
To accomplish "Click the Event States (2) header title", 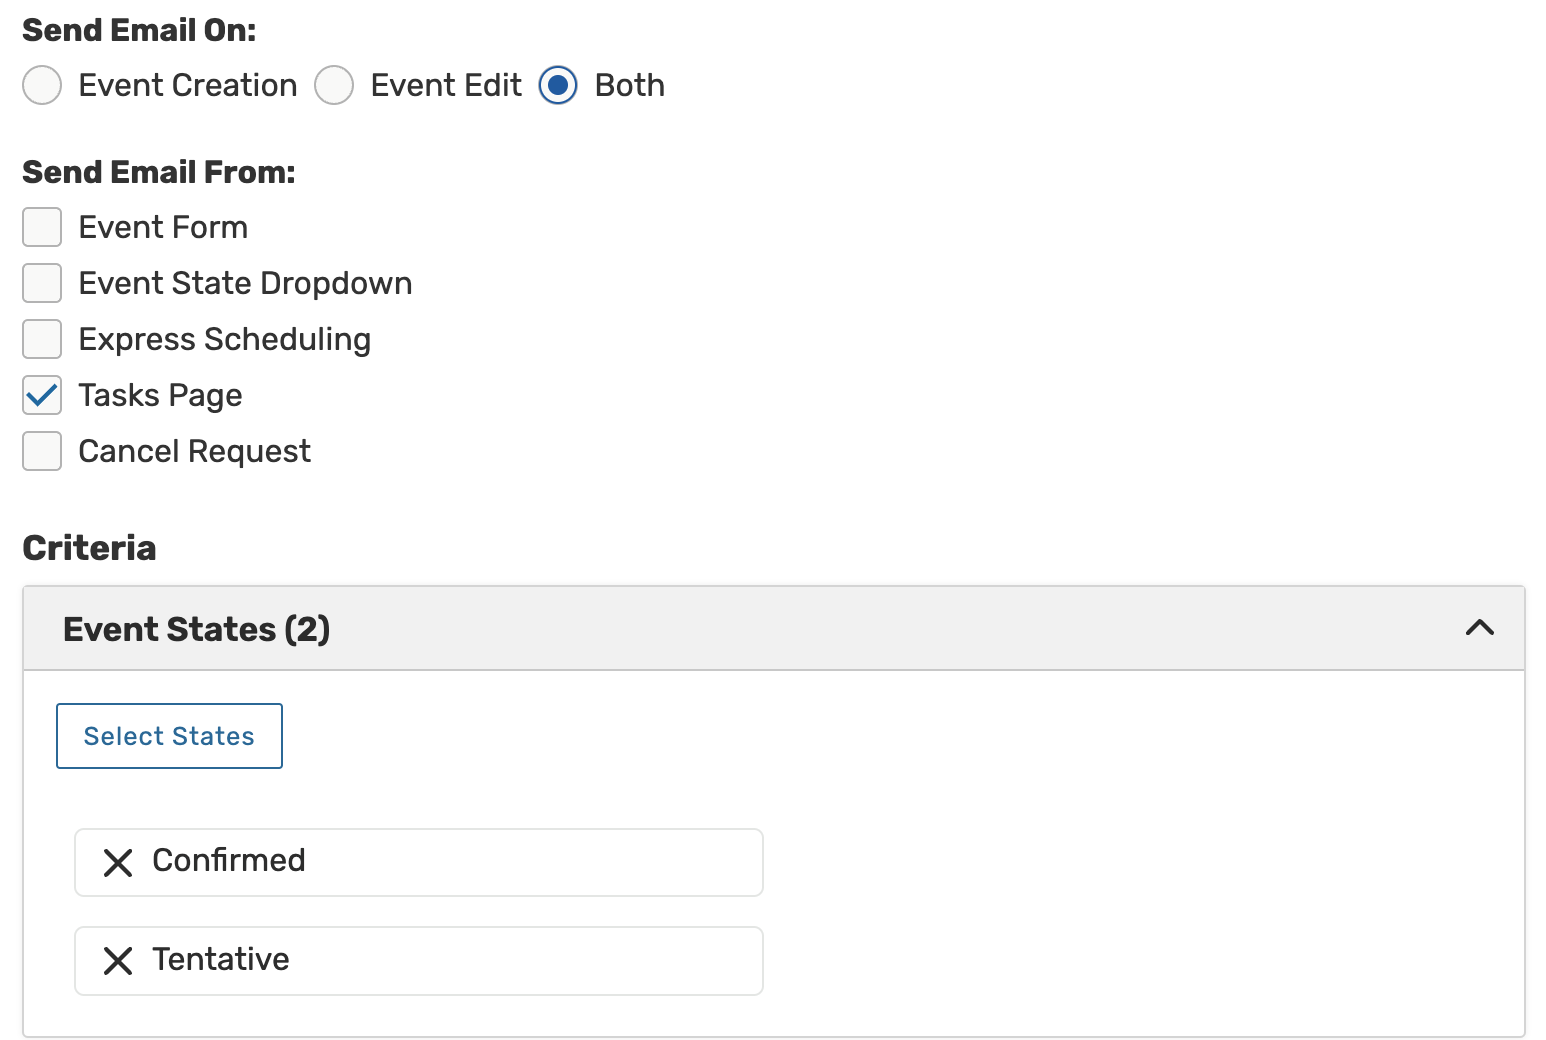I will pyautogui.click(x=196, y=629).
